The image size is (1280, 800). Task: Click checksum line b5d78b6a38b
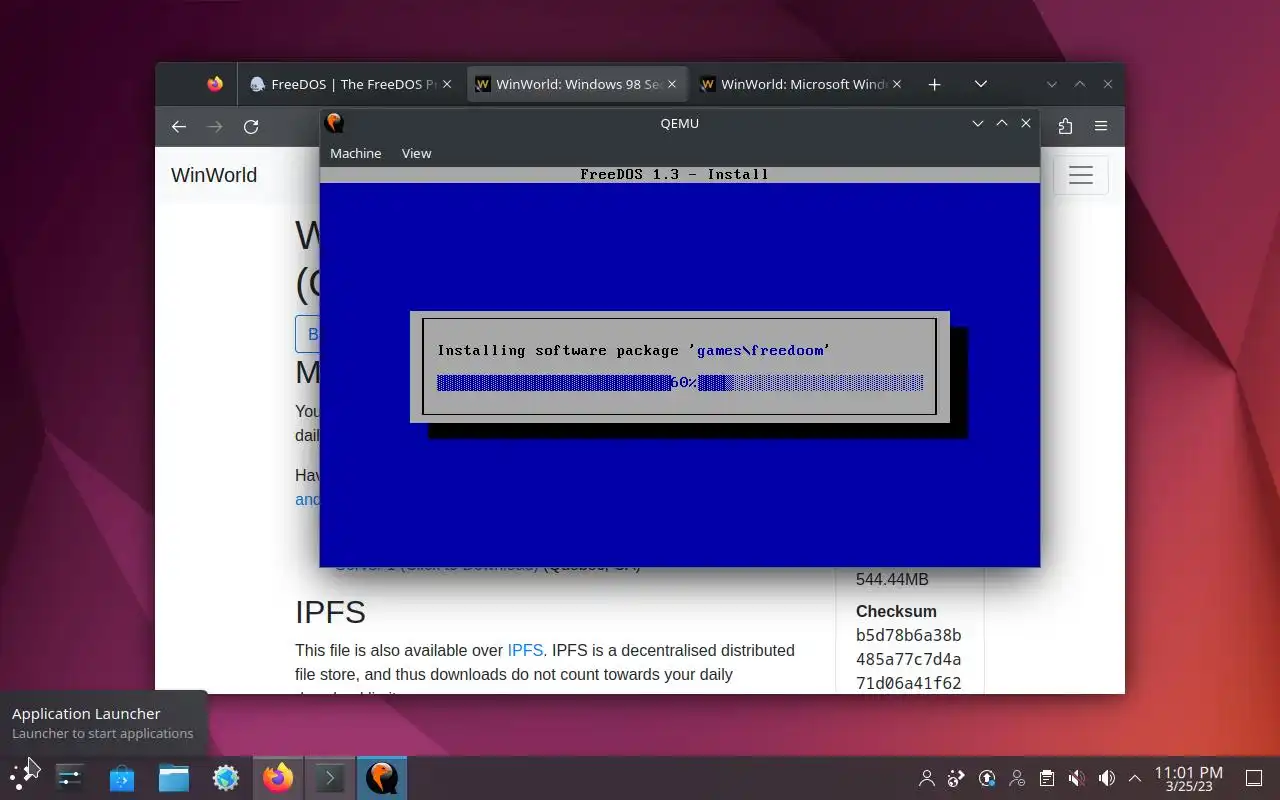tap(908, 635)
